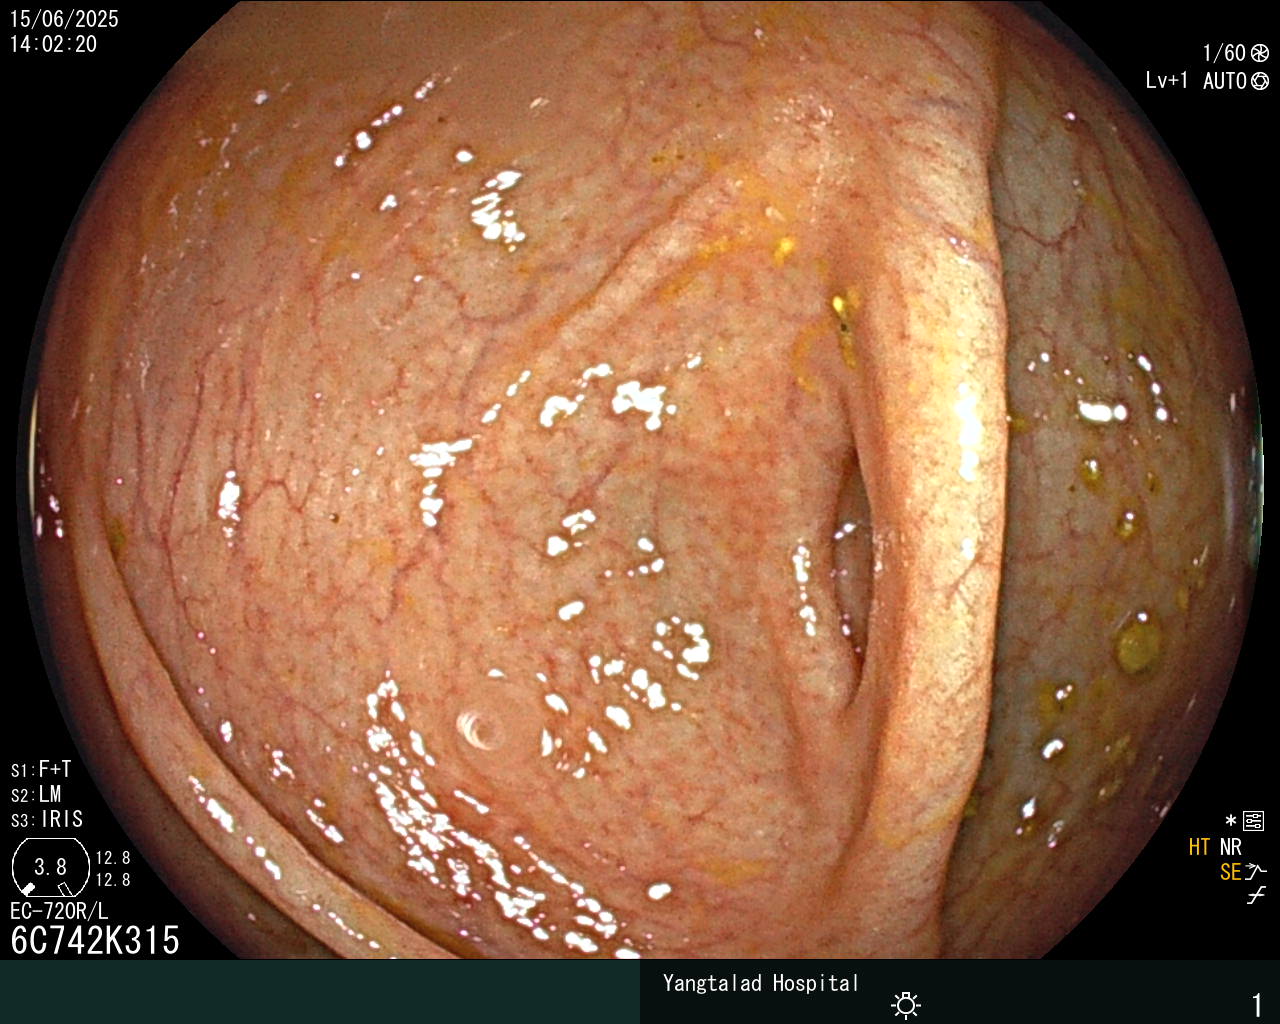Click the EC-720R/L scope model label

point(59,911)
